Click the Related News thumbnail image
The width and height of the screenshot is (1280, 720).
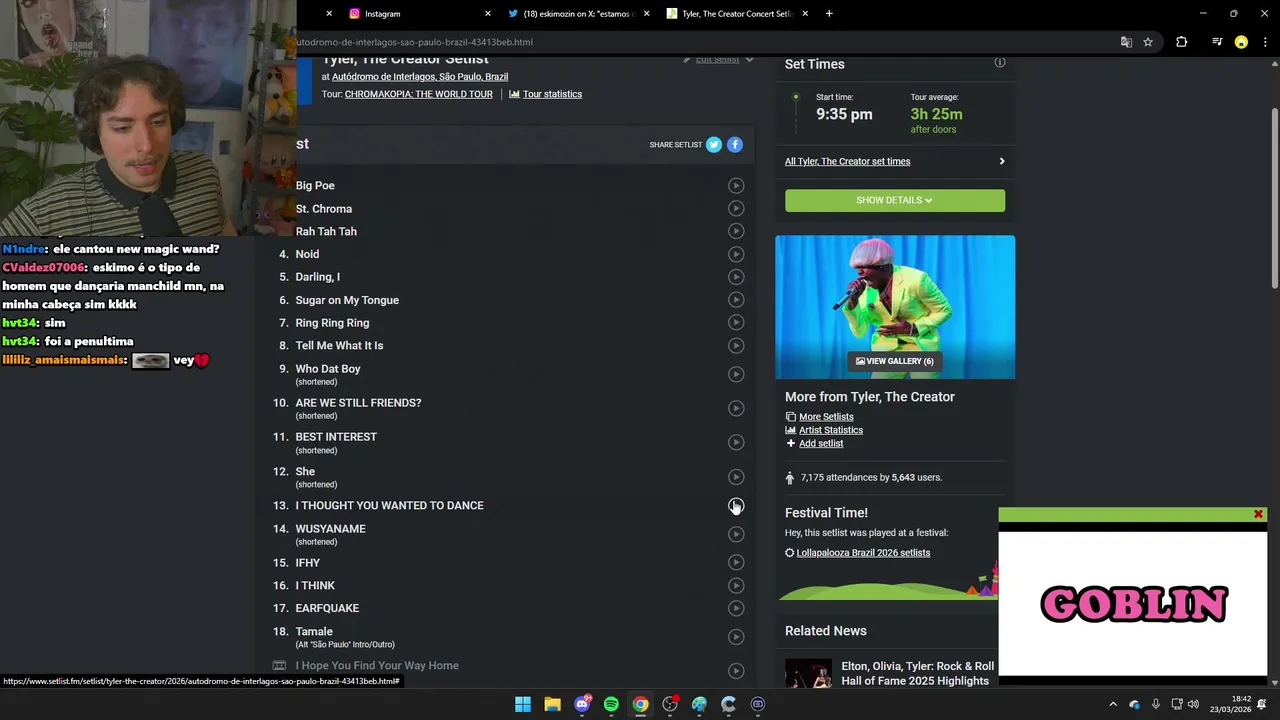808,673
